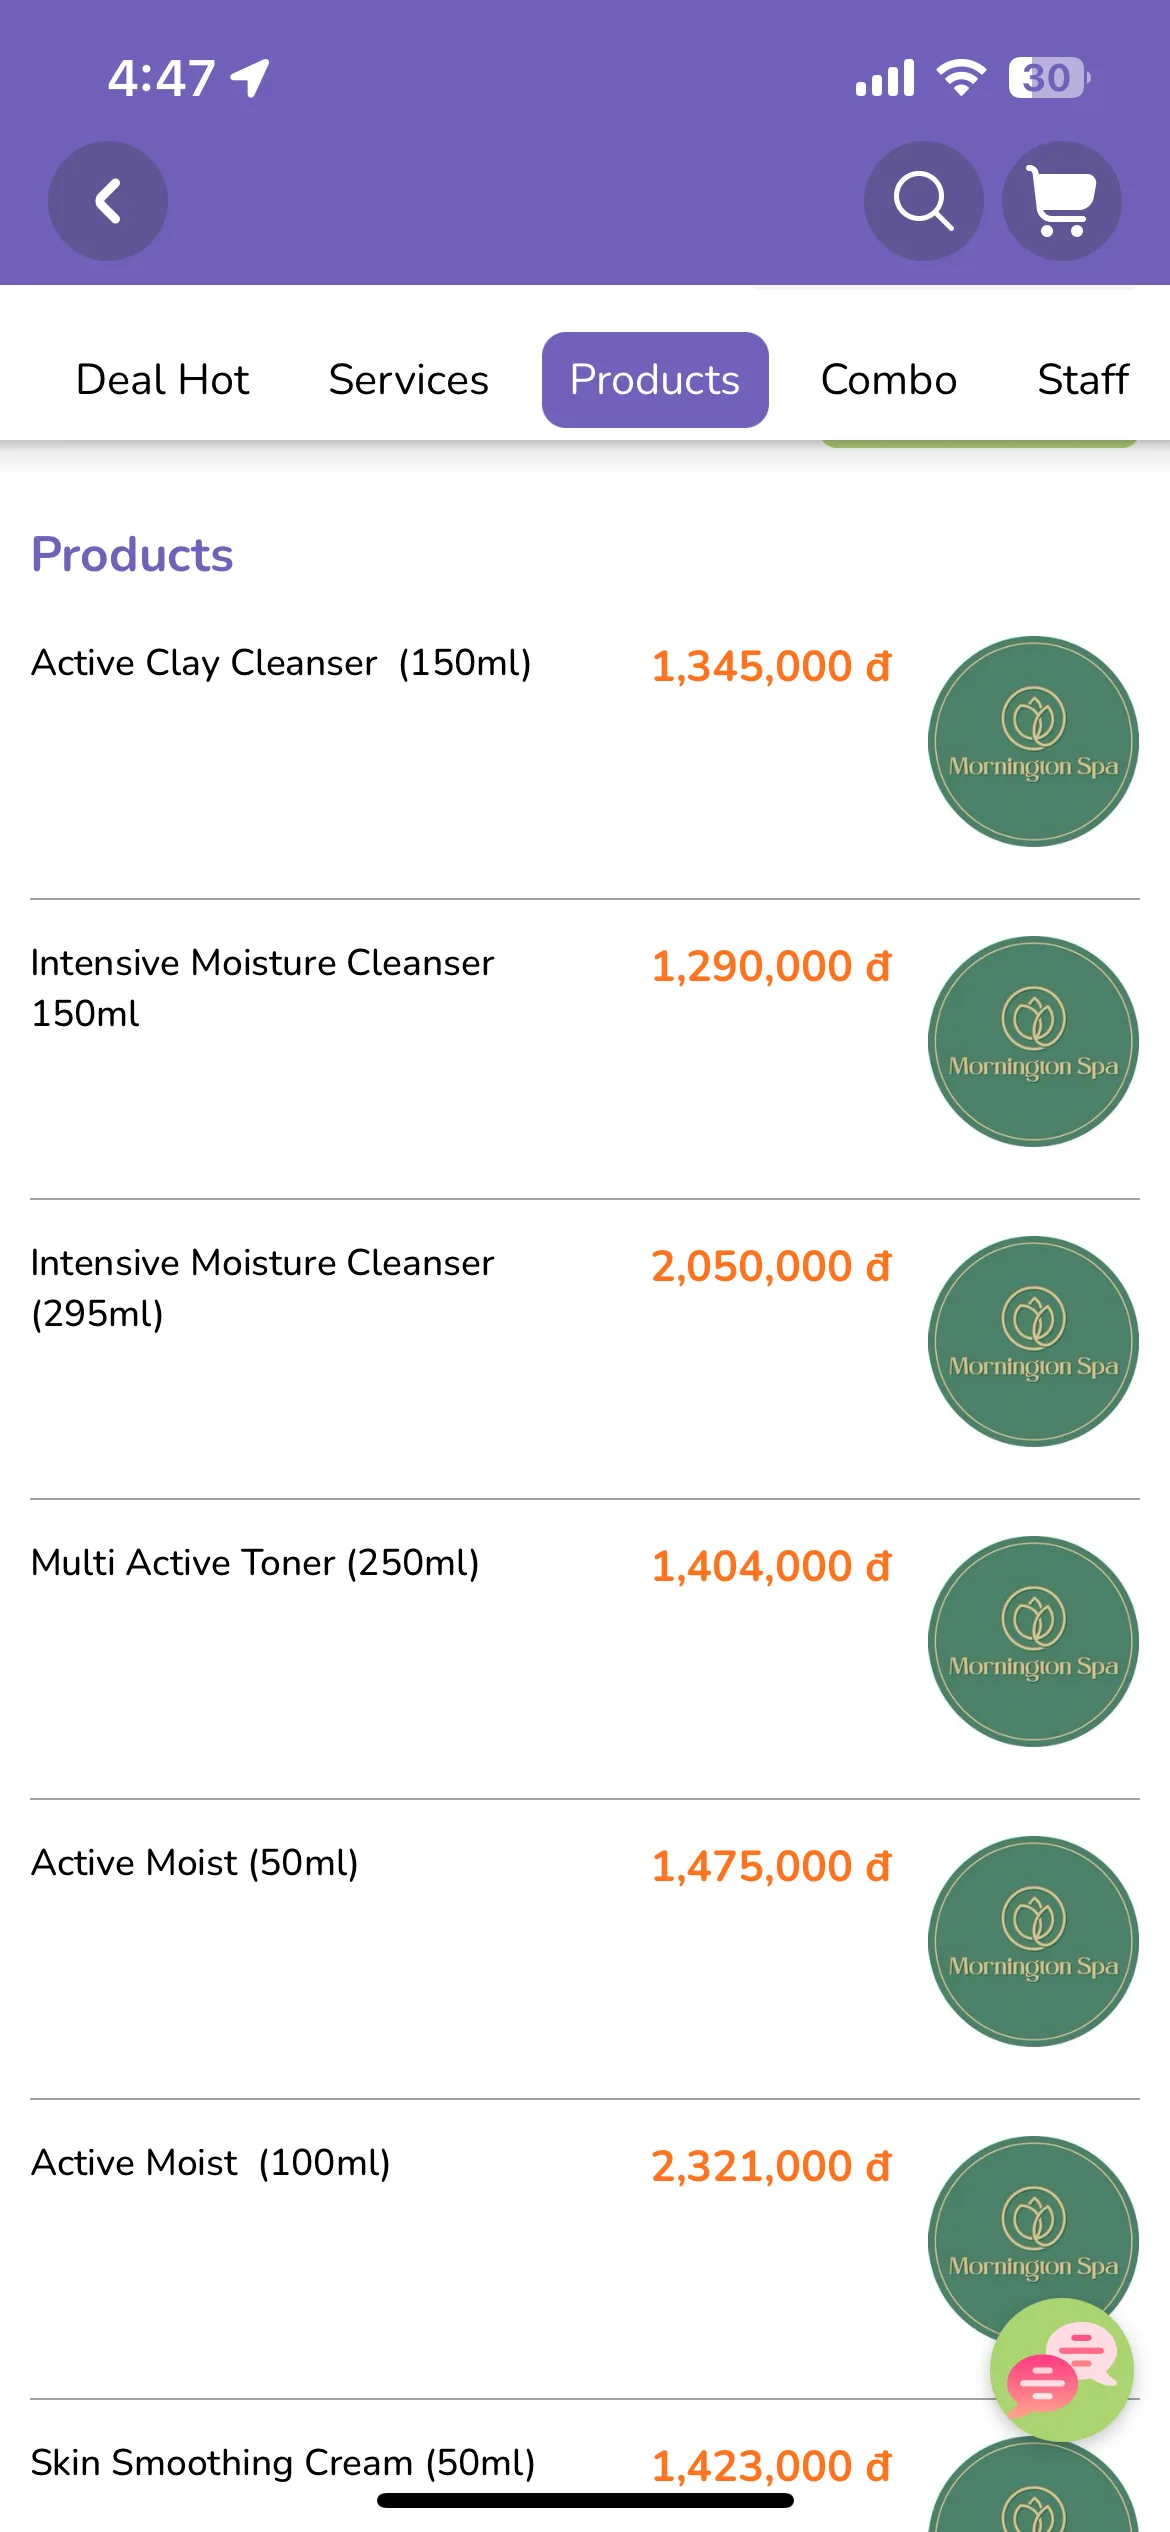
Task: Tap the back arrow button
Action: 108,201
